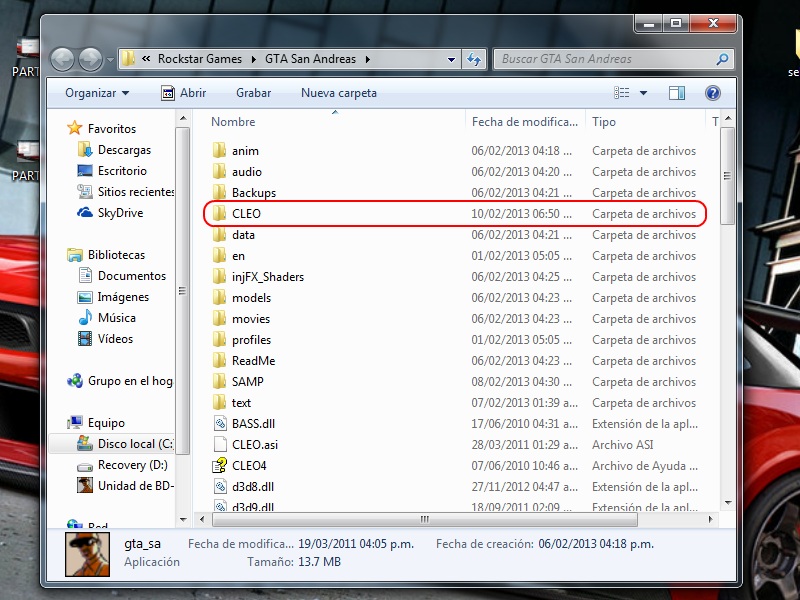Select Recovery (D:) drive
The image size is (800, 600).
click(x=133, y=465)
